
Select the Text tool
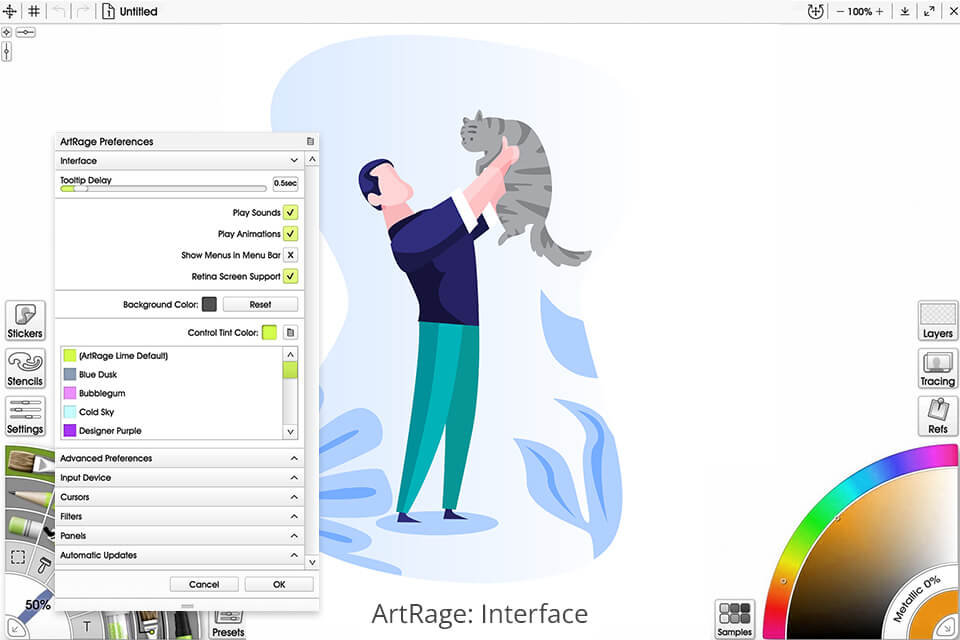pos(86,626)
